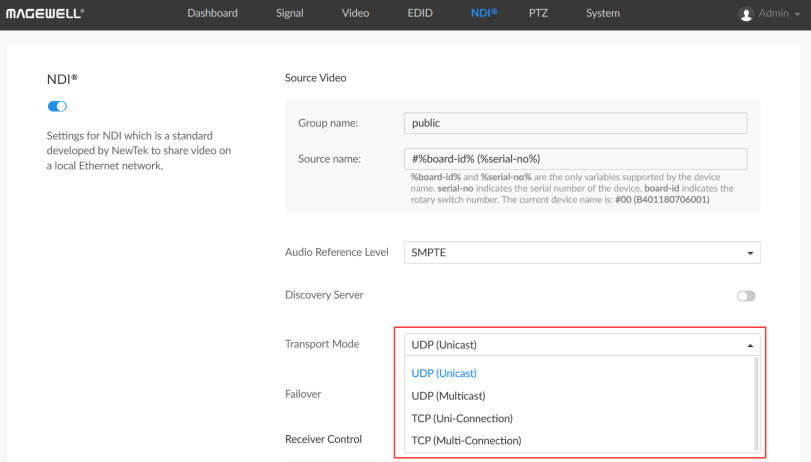
Task: Enable the Discovery Server toggle
Action: 746,296
